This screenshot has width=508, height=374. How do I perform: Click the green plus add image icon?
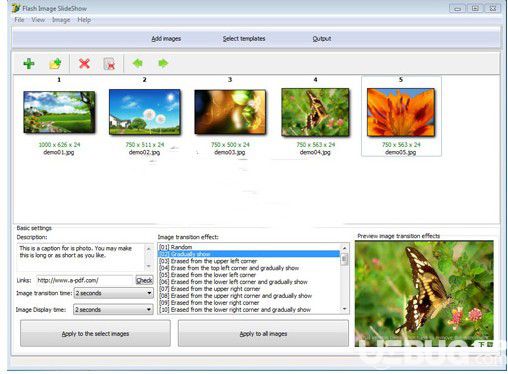29,63
